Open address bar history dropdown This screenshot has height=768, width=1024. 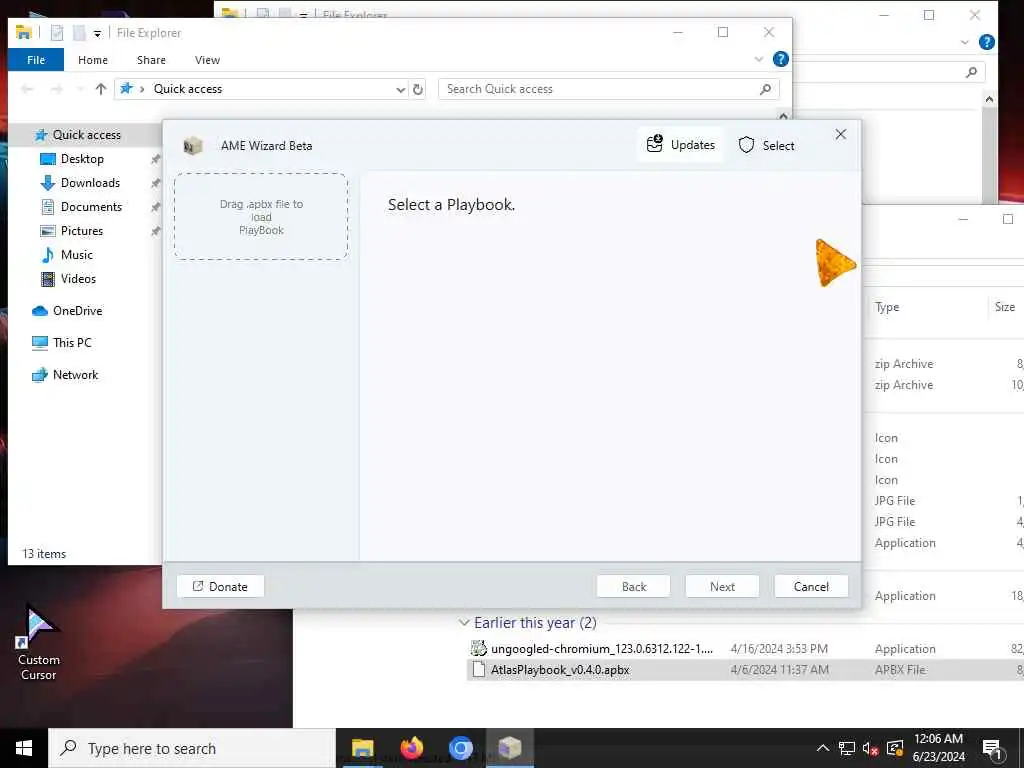click(400, 89)
